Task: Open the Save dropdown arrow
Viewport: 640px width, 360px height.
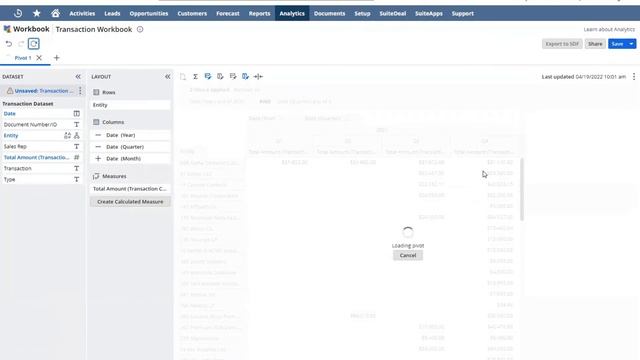Action: click(631, 44)
